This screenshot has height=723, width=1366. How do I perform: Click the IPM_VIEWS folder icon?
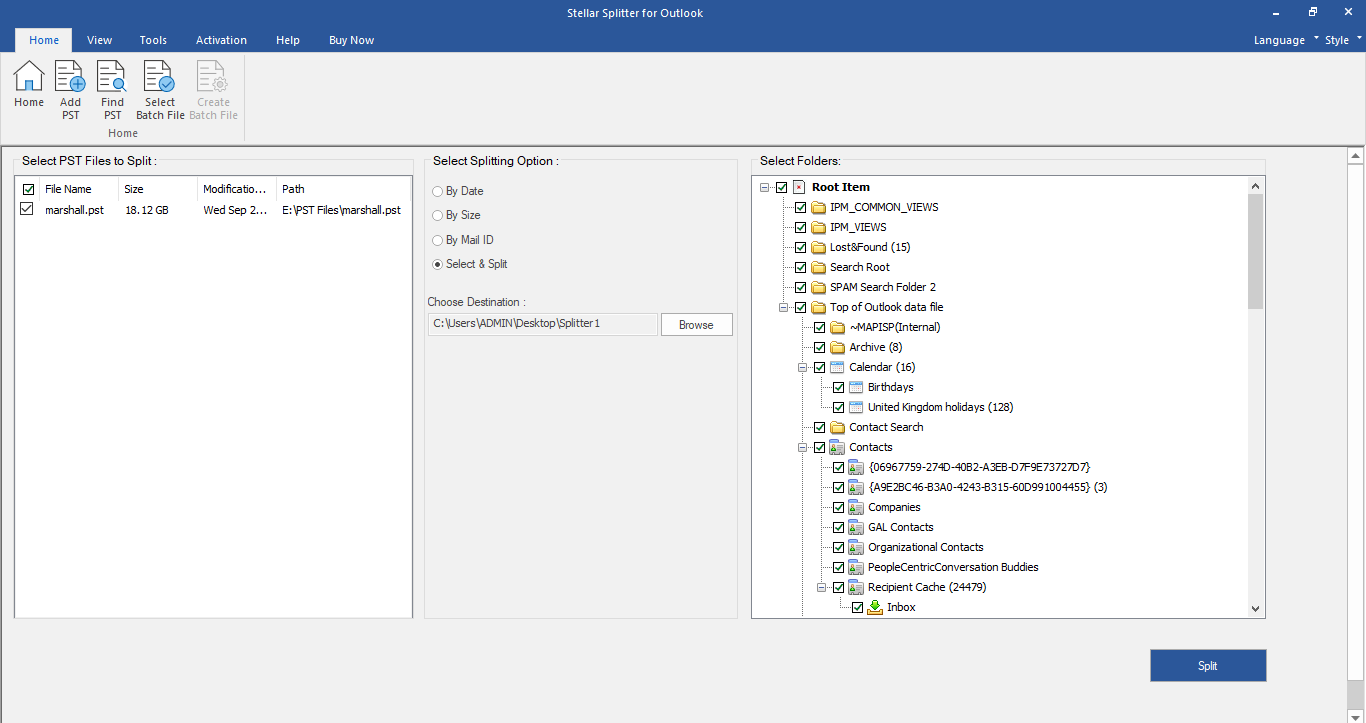click(819, 227)
